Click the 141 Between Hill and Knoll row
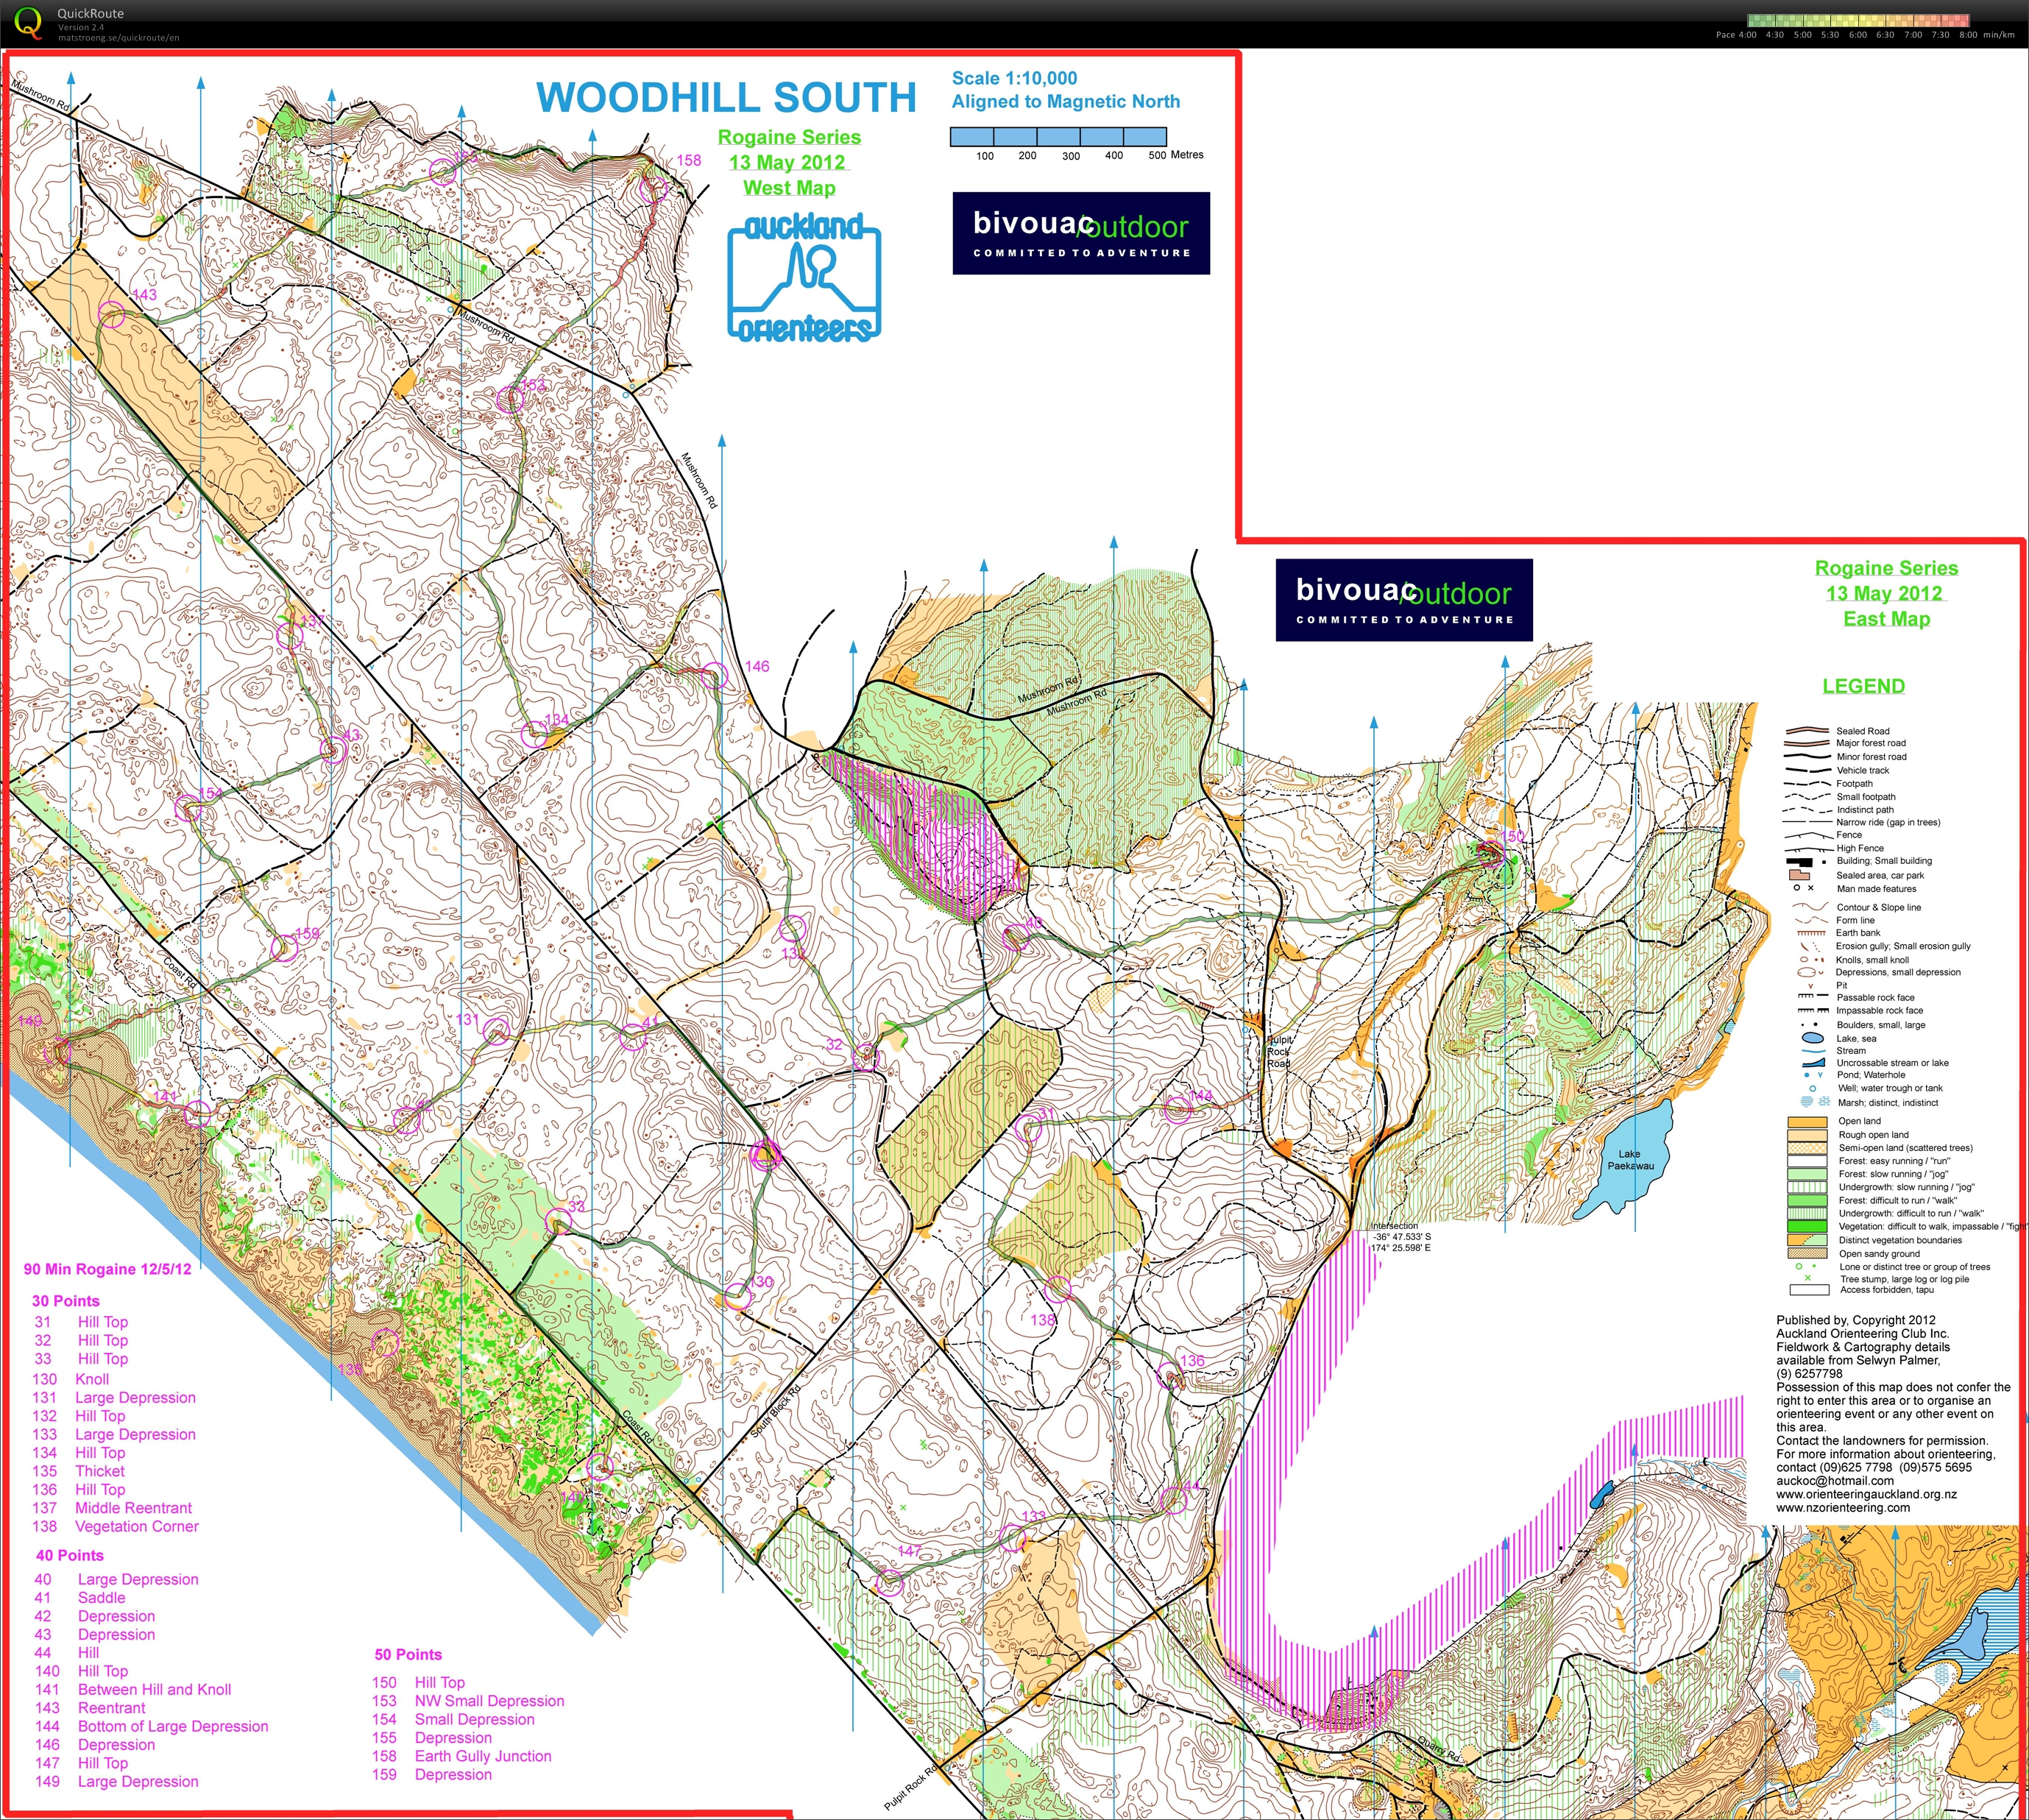Image resolution: width=2029 pixels, height=1820 pixels. click(133, 1689)
